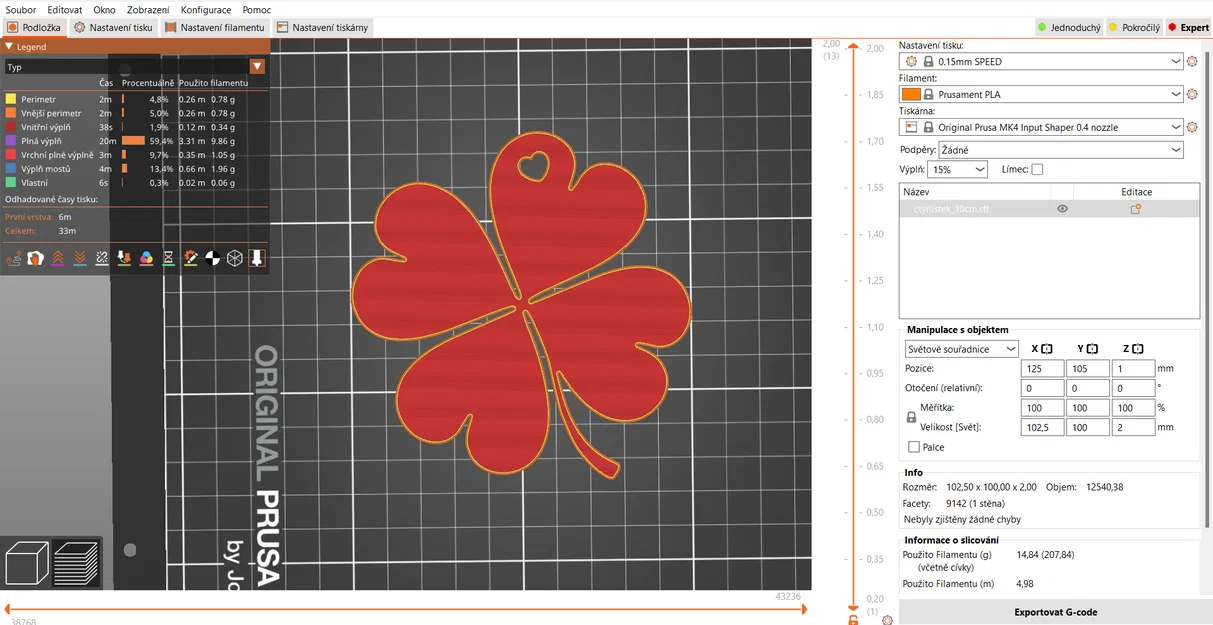Open the Soubor menu

21,9
